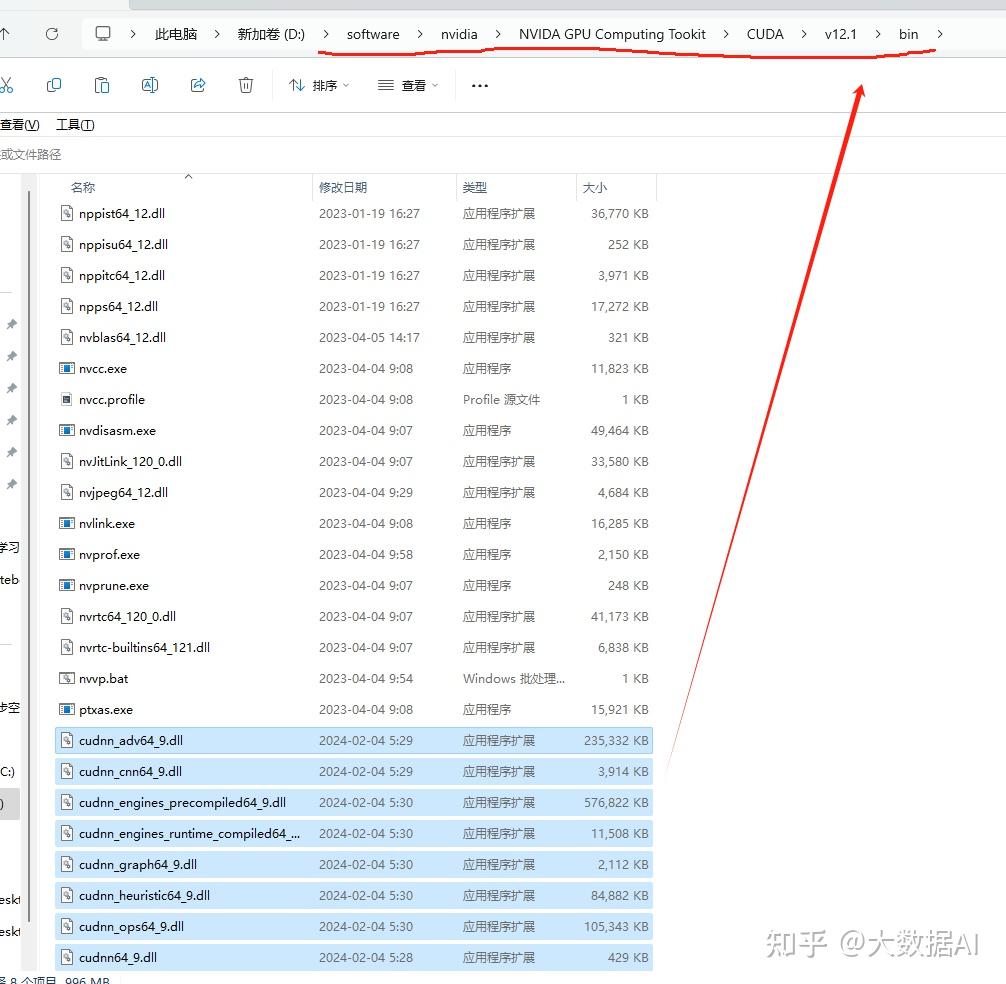1006x984 pixels.
Task: Open the 排序 sort dropdown
Action: [x=317, y=85]
